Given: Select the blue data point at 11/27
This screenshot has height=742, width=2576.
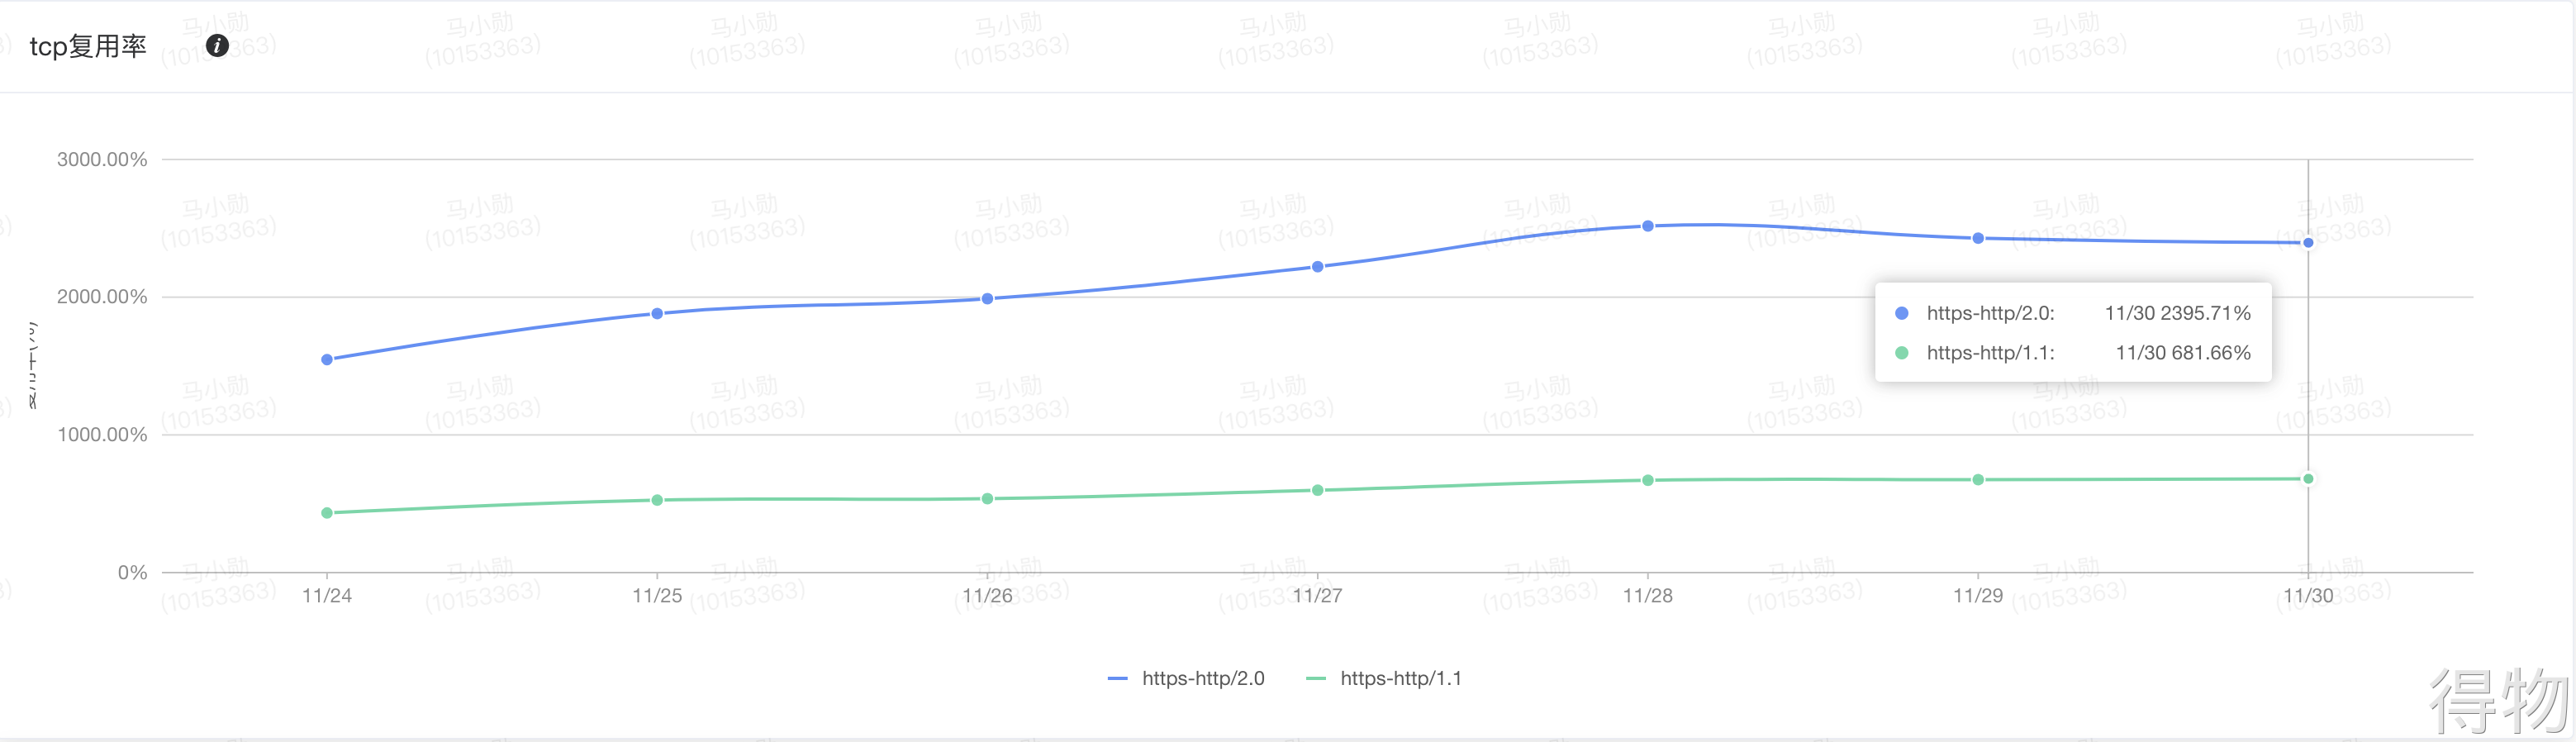Looking at the screenshot, I should [1317, 266].
